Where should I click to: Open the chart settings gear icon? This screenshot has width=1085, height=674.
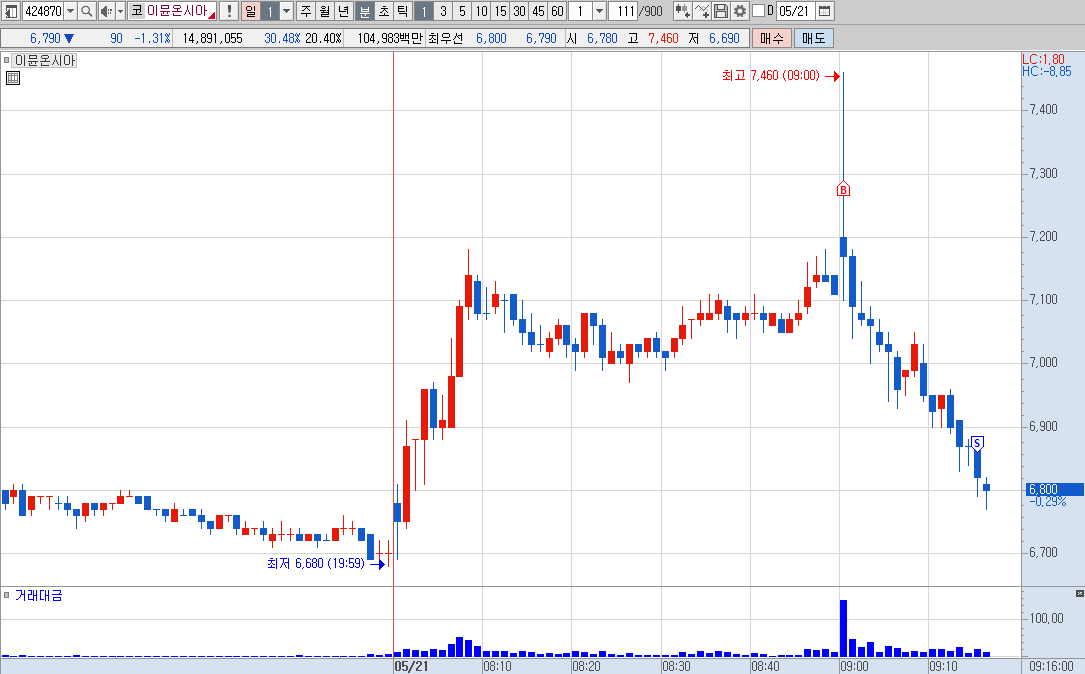pos(740,11)
